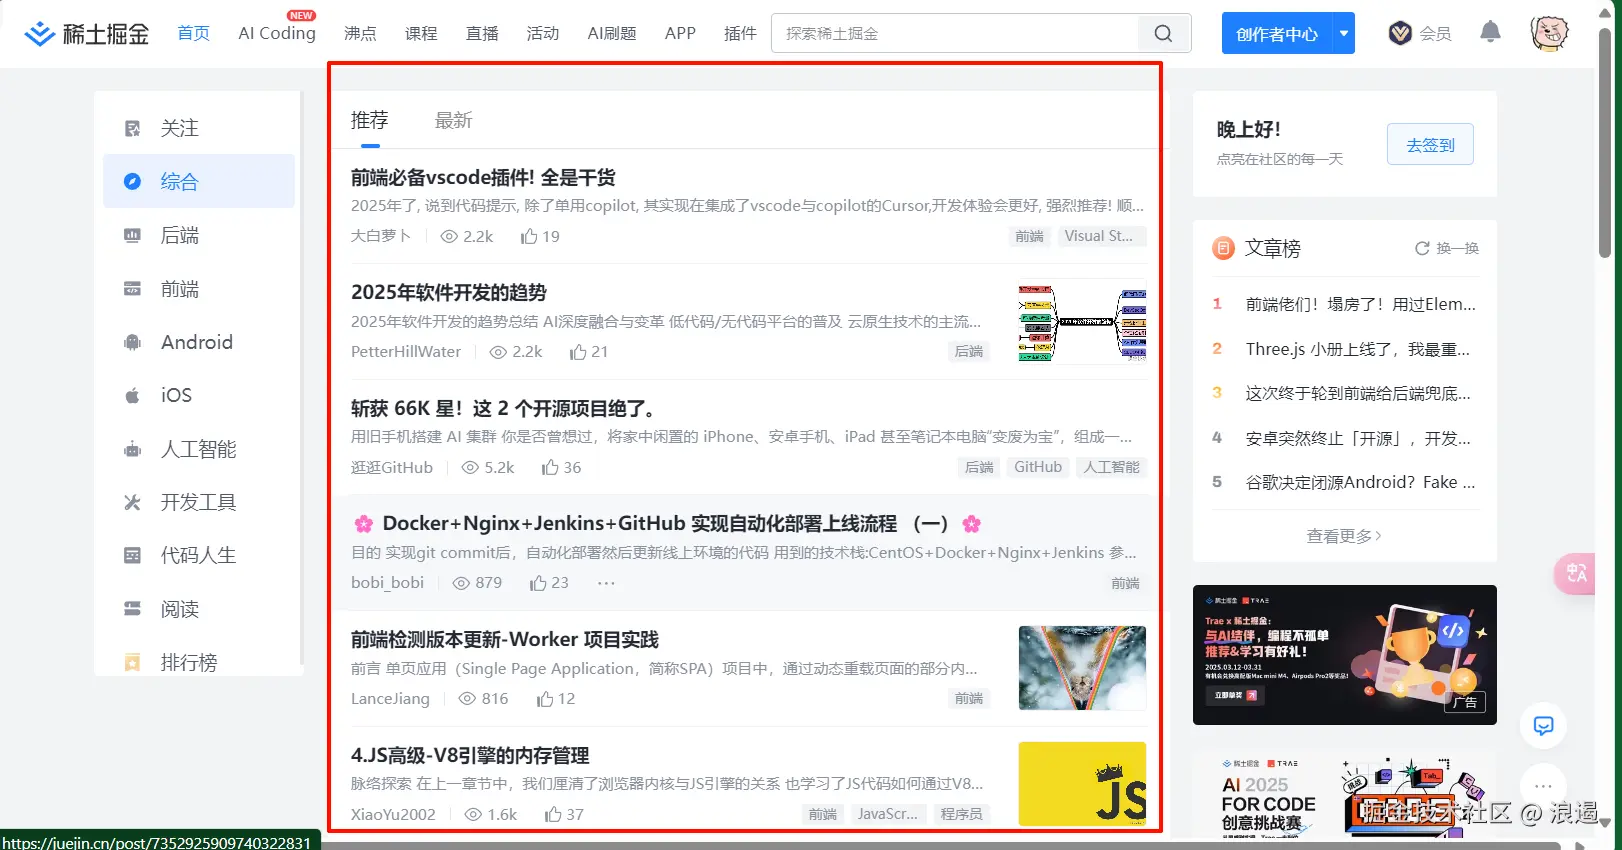Click the floating more-options dots button
This screenshot has height=850, width=1622.
coord(1543,786)
